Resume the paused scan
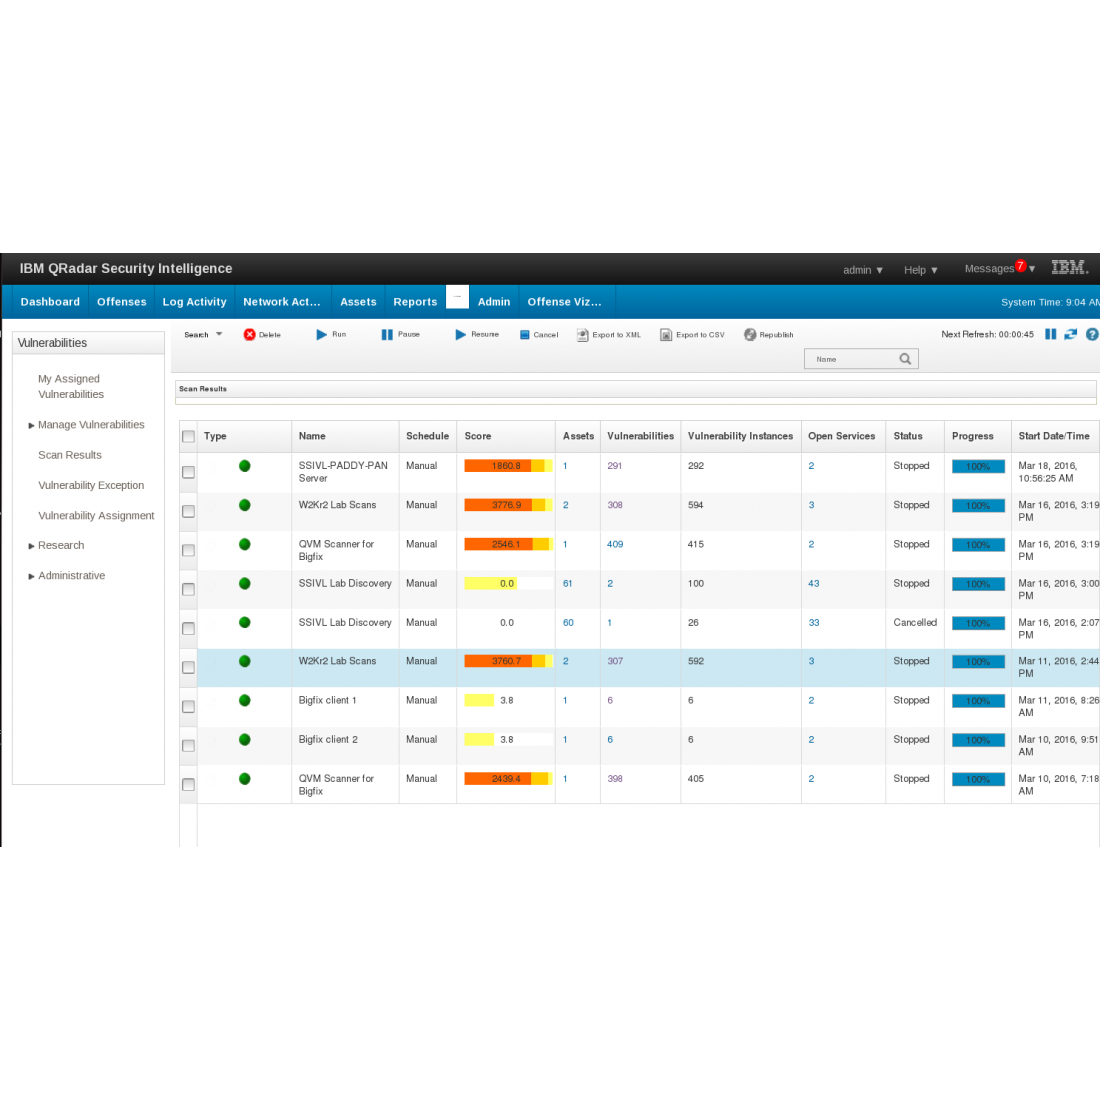Image resolution: width=1100 pixels, height=1100 pixels. click(x=477, y=334)
